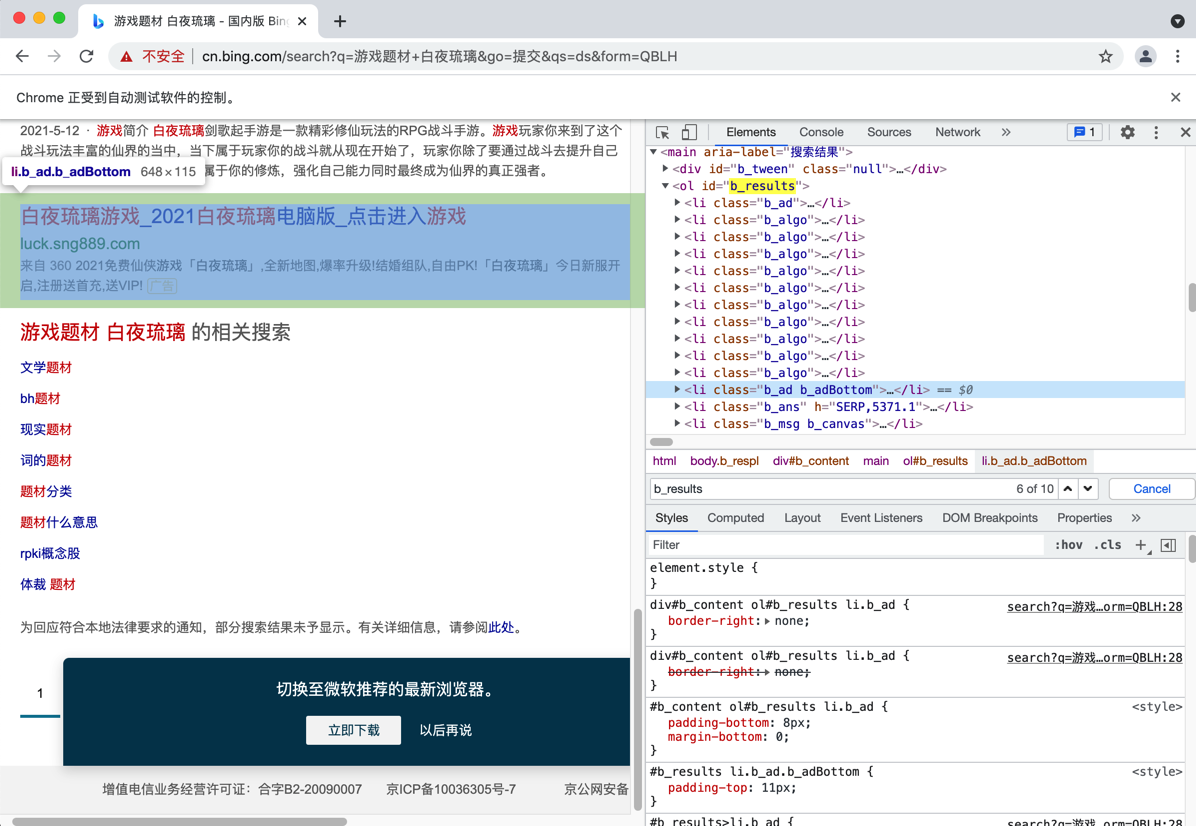The height and width of the screenshot is (826, 1196).
Task: Focus the Styles Filter input
Action: [845, 545]
